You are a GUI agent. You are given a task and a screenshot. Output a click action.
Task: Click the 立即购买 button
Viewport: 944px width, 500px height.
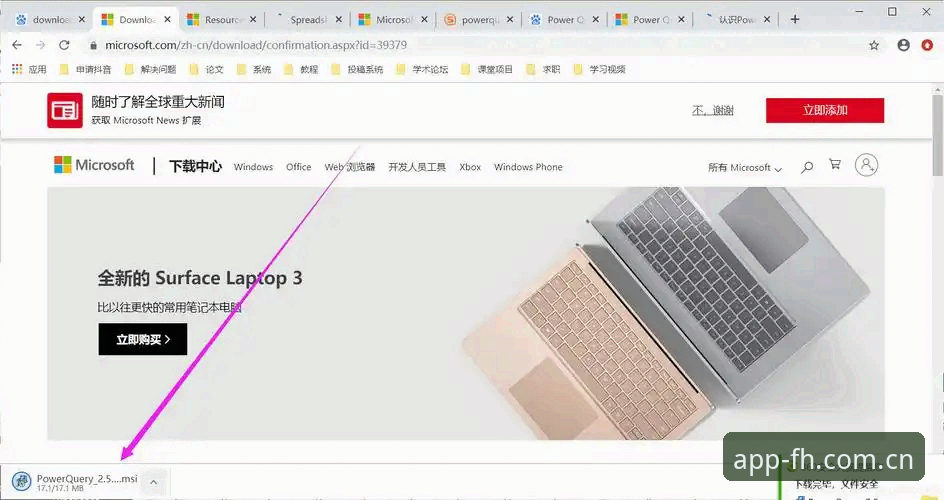point(143,339)
